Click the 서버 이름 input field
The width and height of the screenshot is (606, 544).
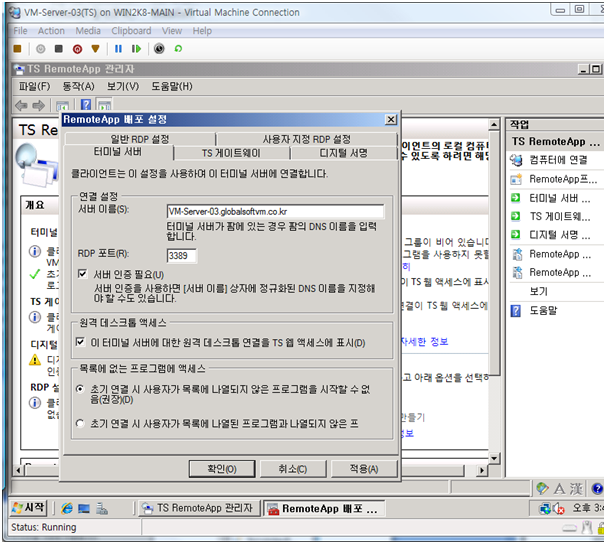(x=275, y=211)
